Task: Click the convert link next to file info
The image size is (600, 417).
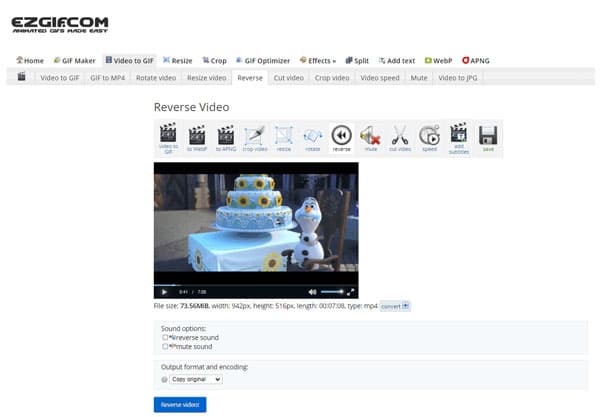Action: [395, 306]
